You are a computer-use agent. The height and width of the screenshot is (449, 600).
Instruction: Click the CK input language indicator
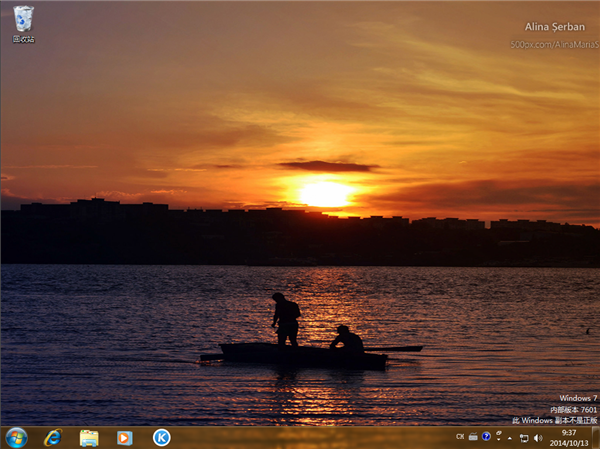(460, 437)
